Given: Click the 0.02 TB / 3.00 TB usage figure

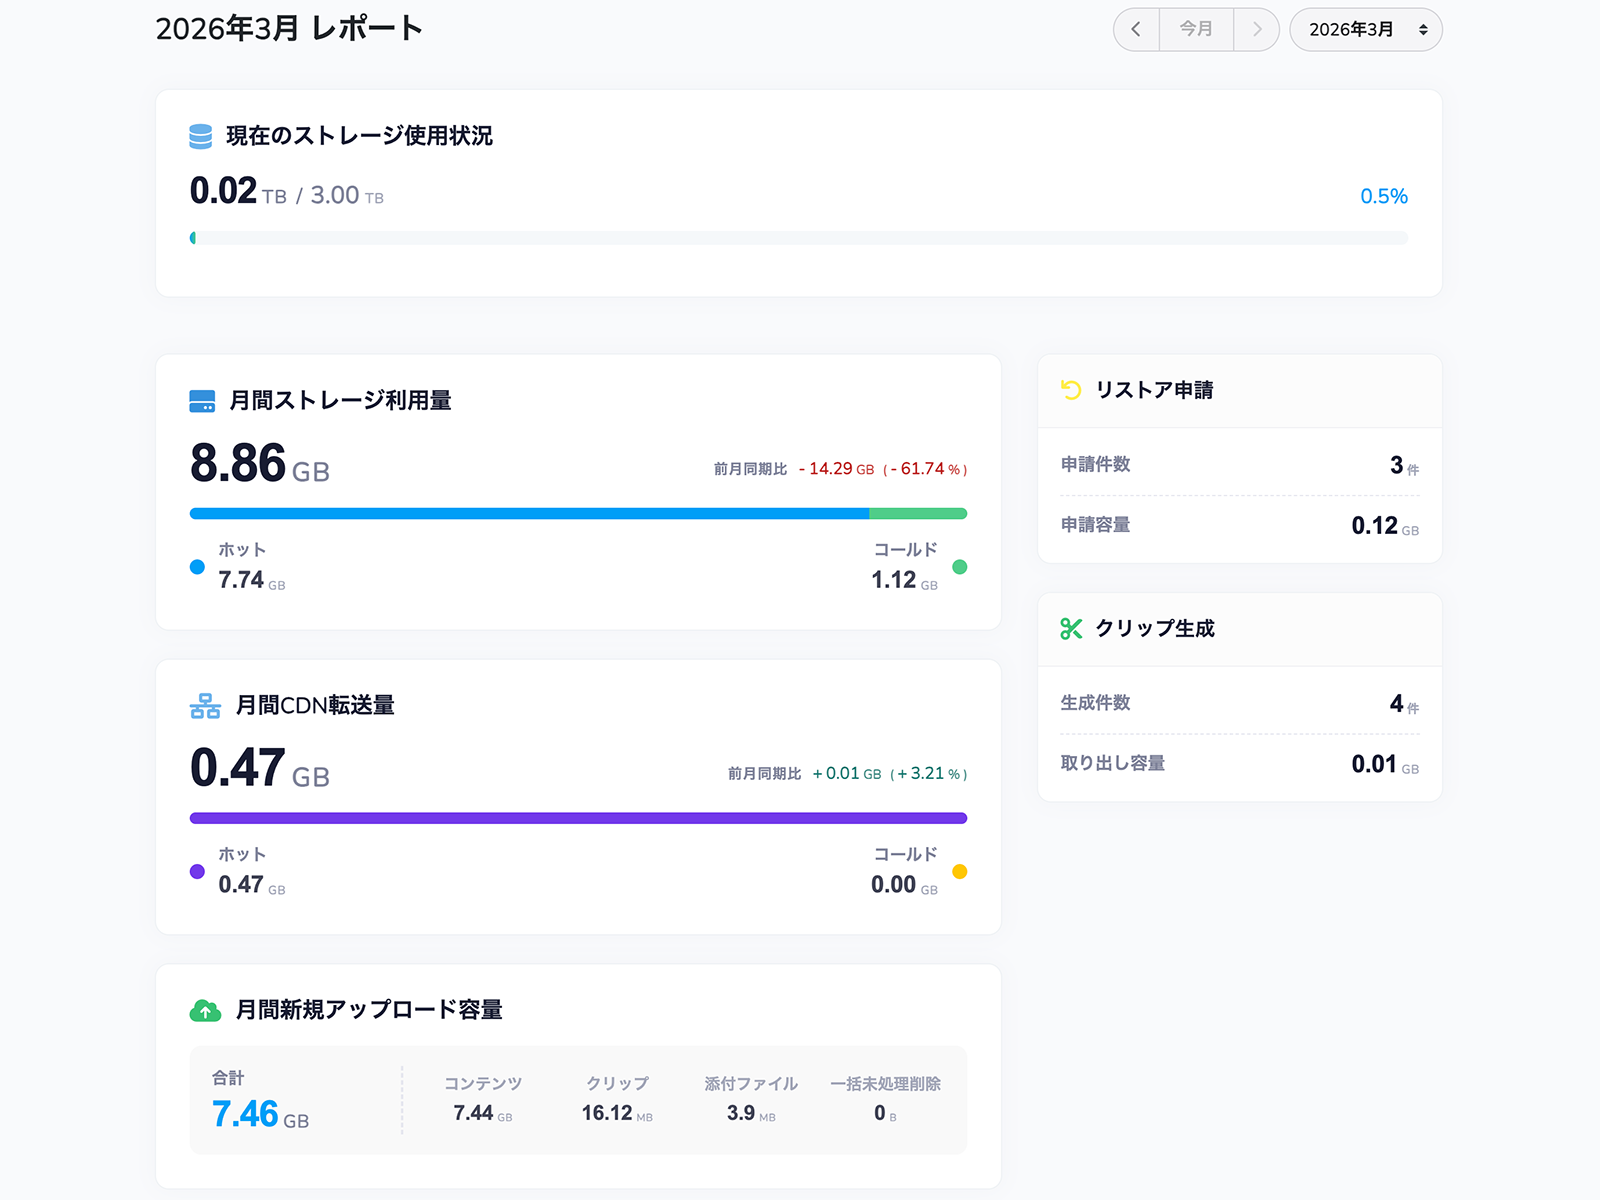Looking at the screenshot, I should point(287,192).
